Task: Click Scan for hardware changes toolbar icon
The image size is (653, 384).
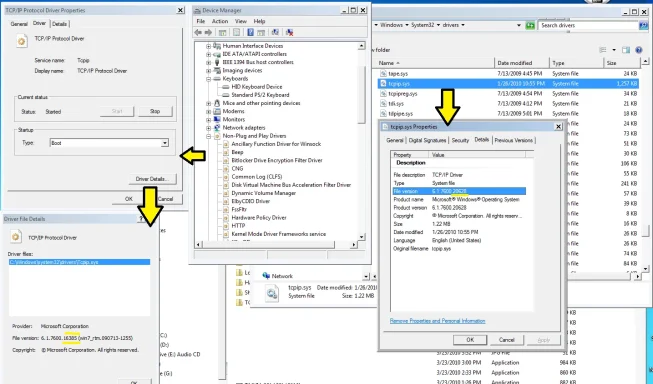Action: [275, 32]
